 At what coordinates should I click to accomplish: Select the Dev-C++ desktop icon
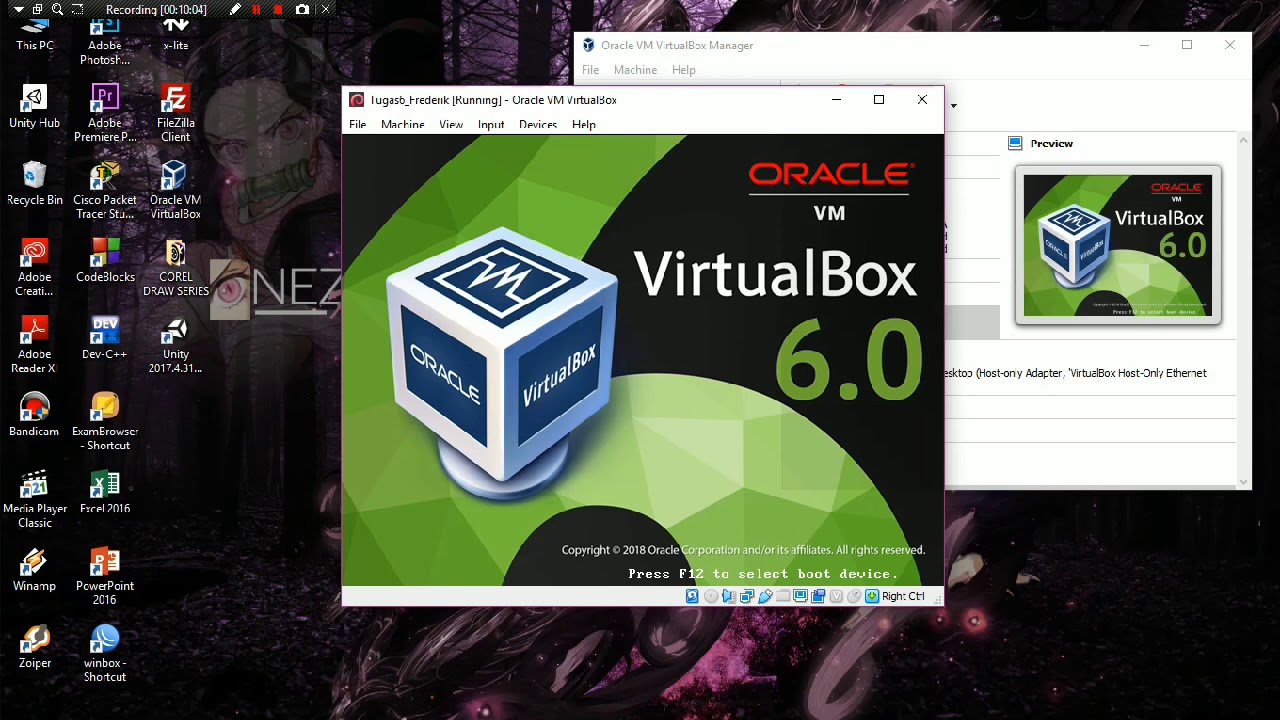[104, 338]
